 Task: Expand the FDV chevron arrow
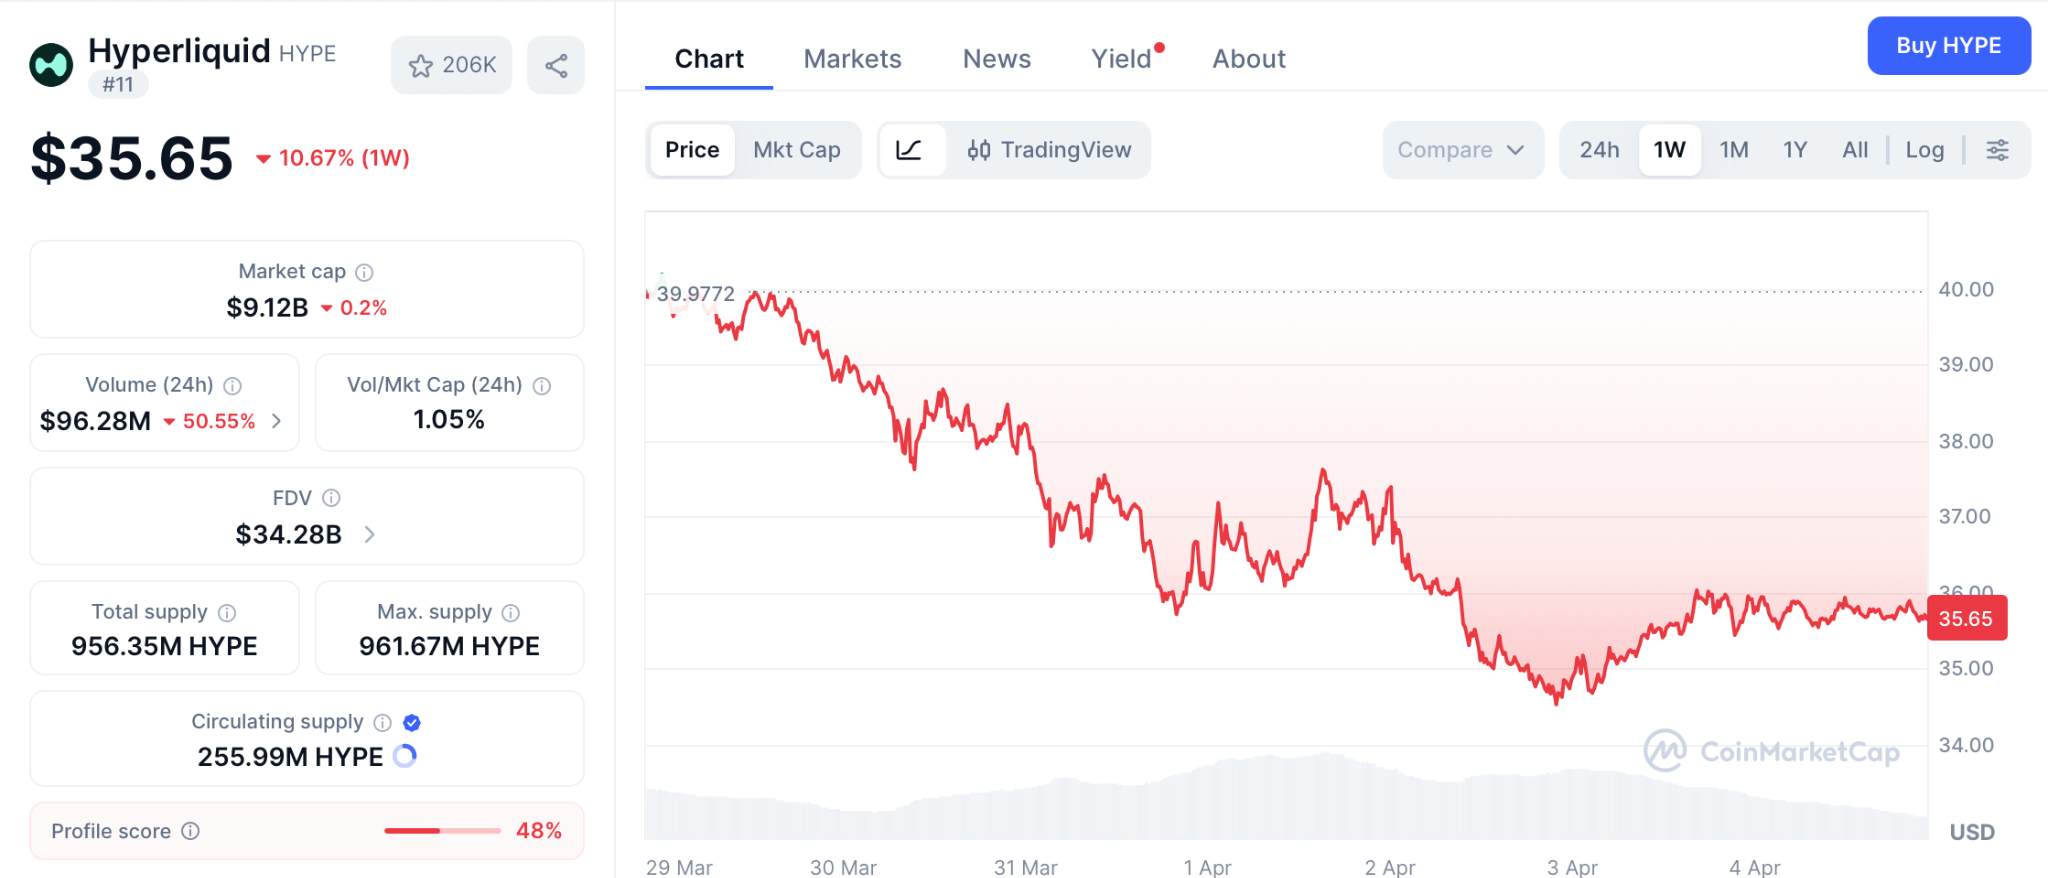370,535
